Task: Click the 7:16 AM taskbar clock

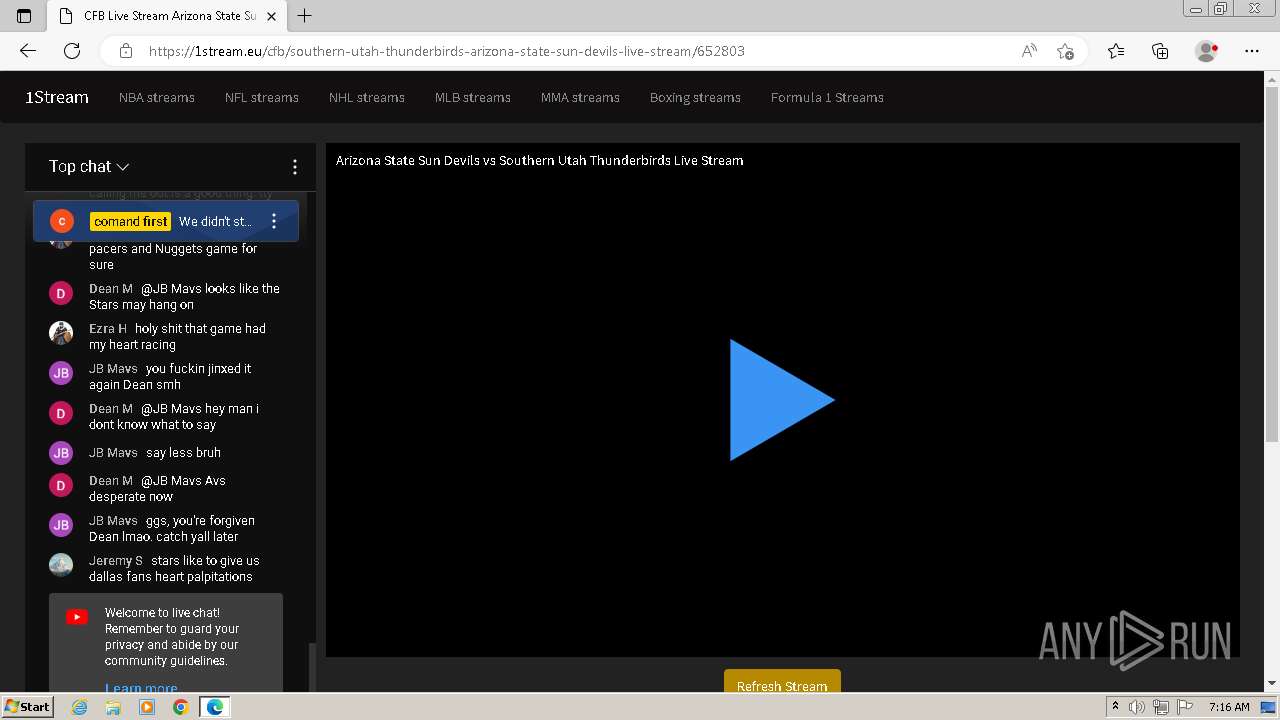Action: coord(1229,707)
